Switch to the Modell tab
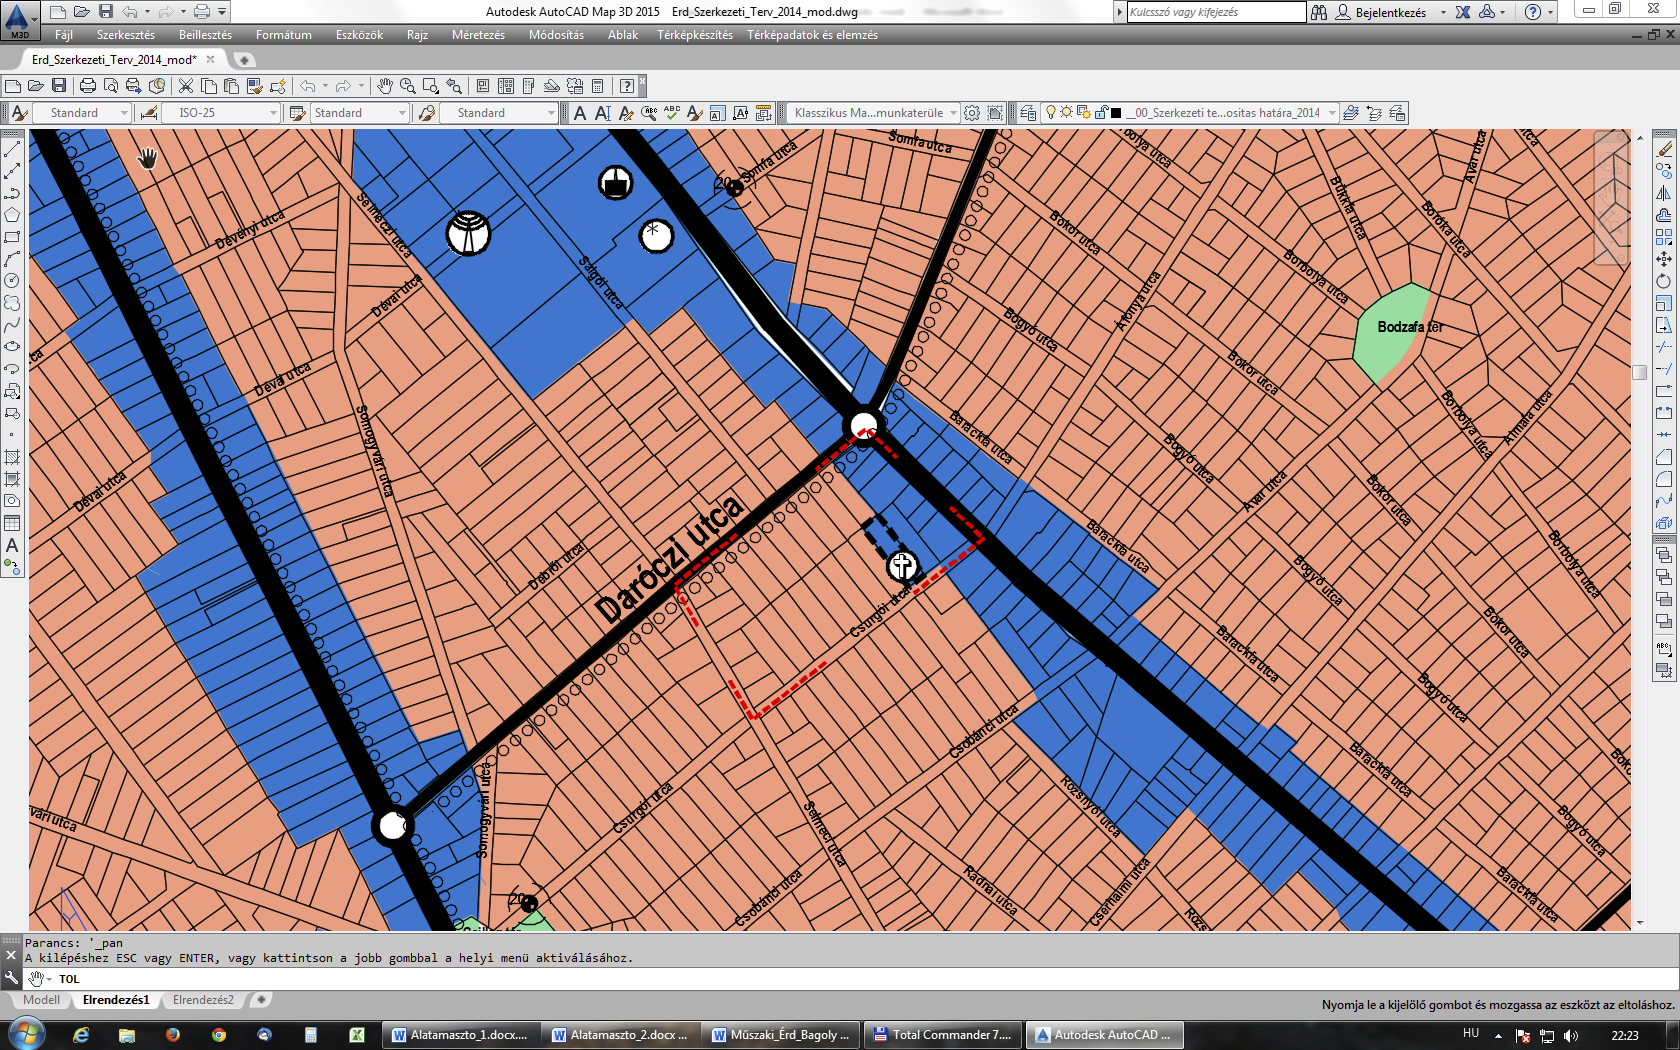 [x=42, y=1000]
